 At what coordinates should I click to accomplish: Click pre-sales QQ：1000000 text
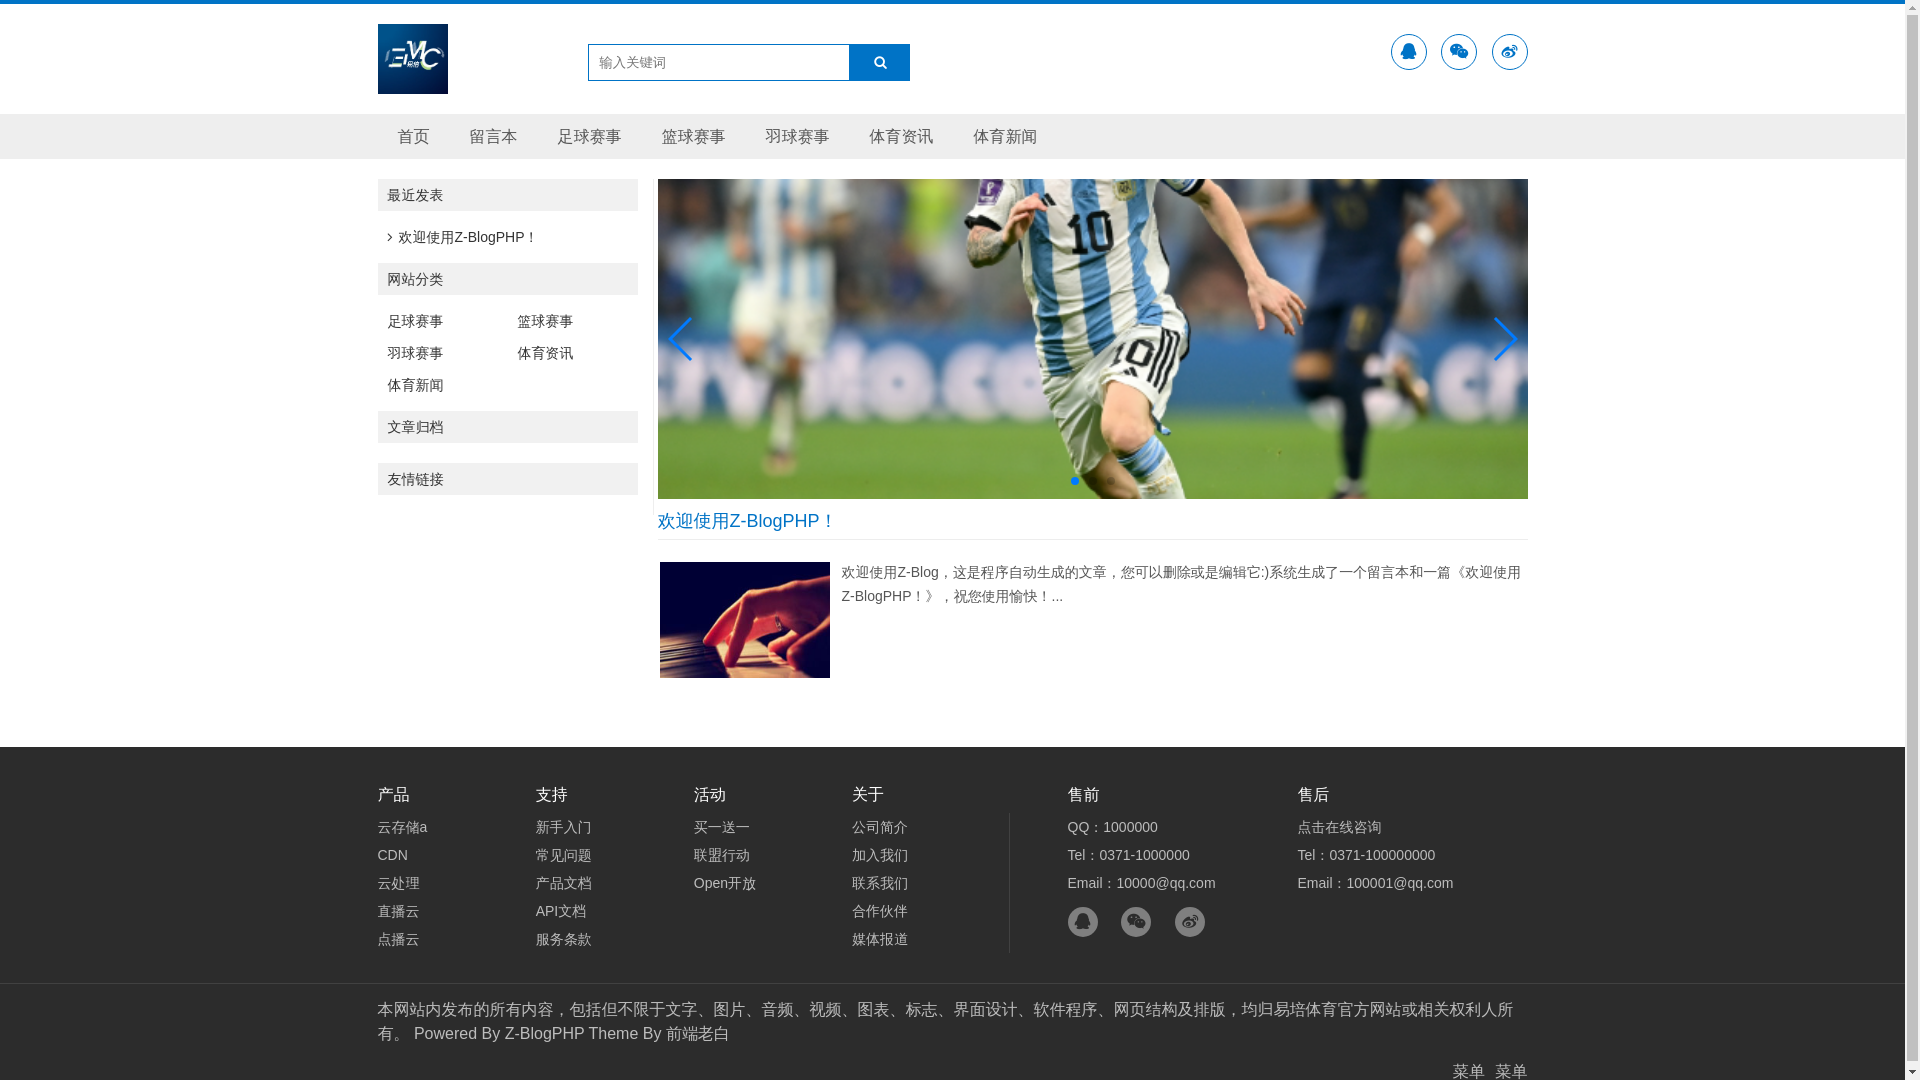click(1112, 827)
